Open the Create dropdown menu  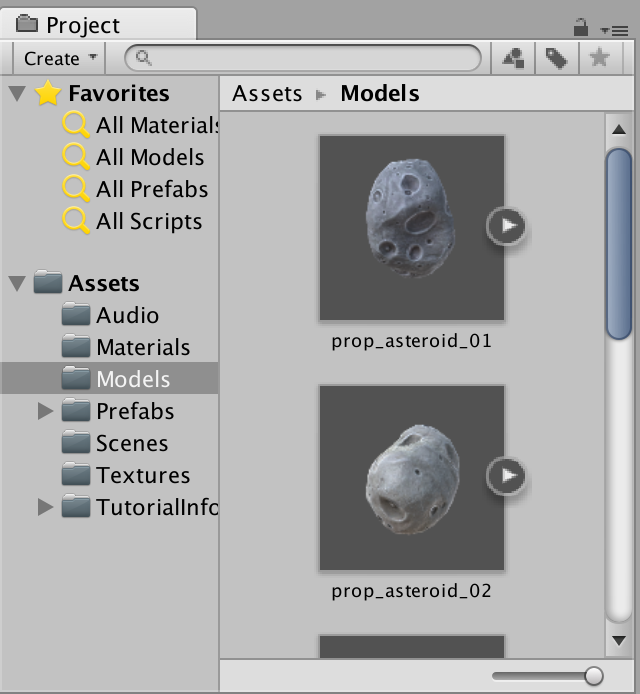click(60, 58)
